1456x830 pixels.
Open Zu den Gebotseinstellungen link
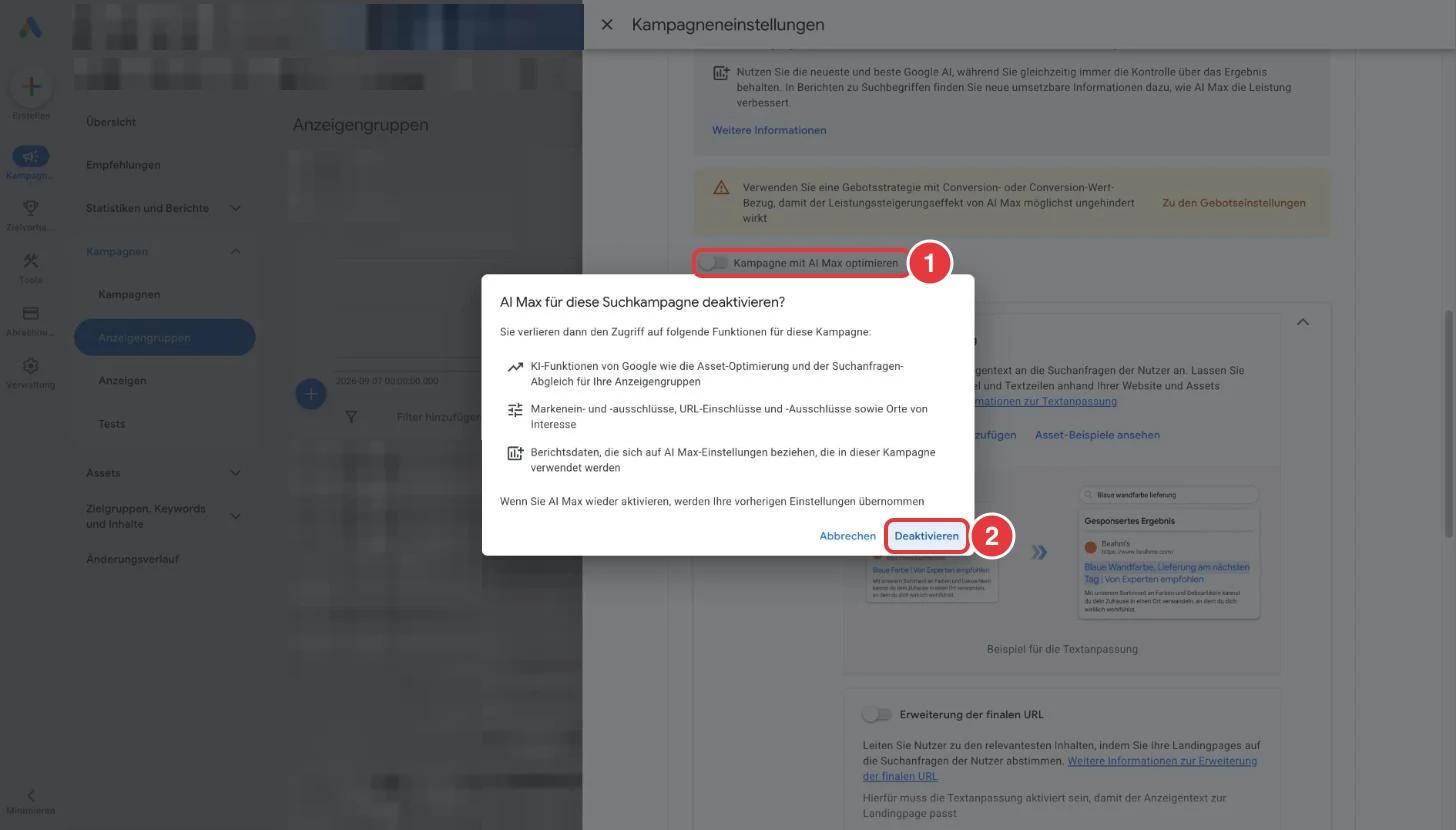click(1234, 203)
